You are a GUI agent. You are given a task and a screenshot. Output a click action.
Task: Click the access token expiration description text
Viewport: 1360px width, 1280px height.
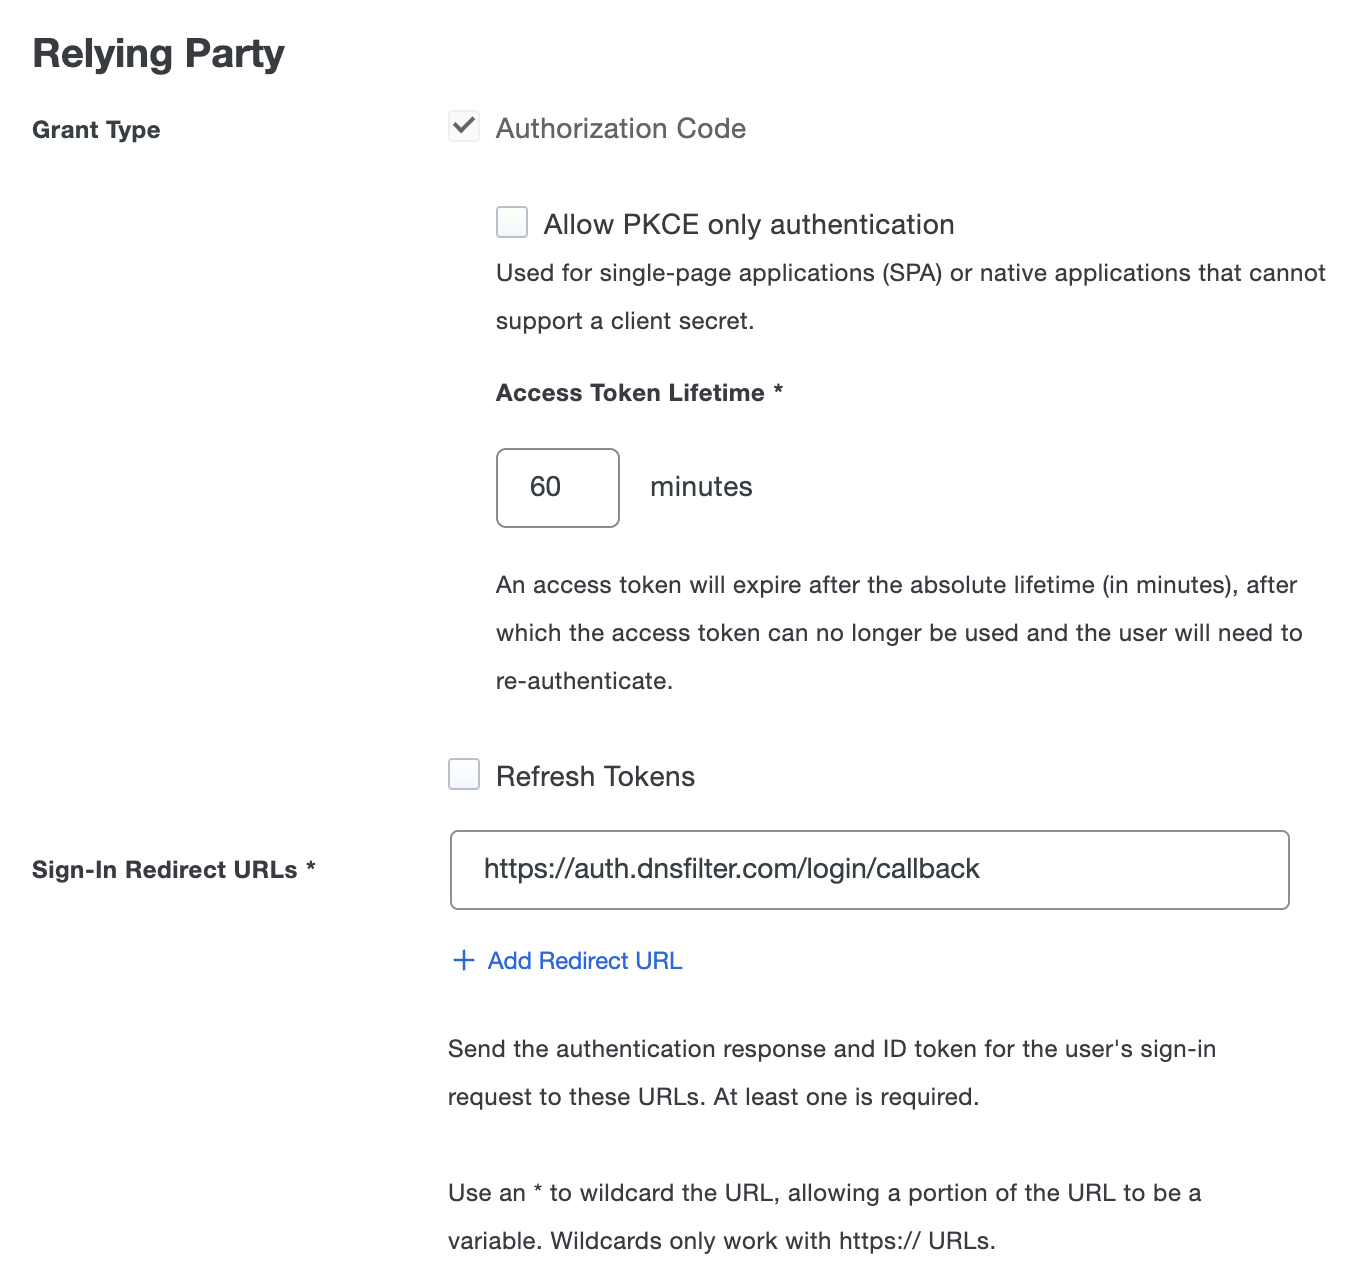[x=895, y=632]
